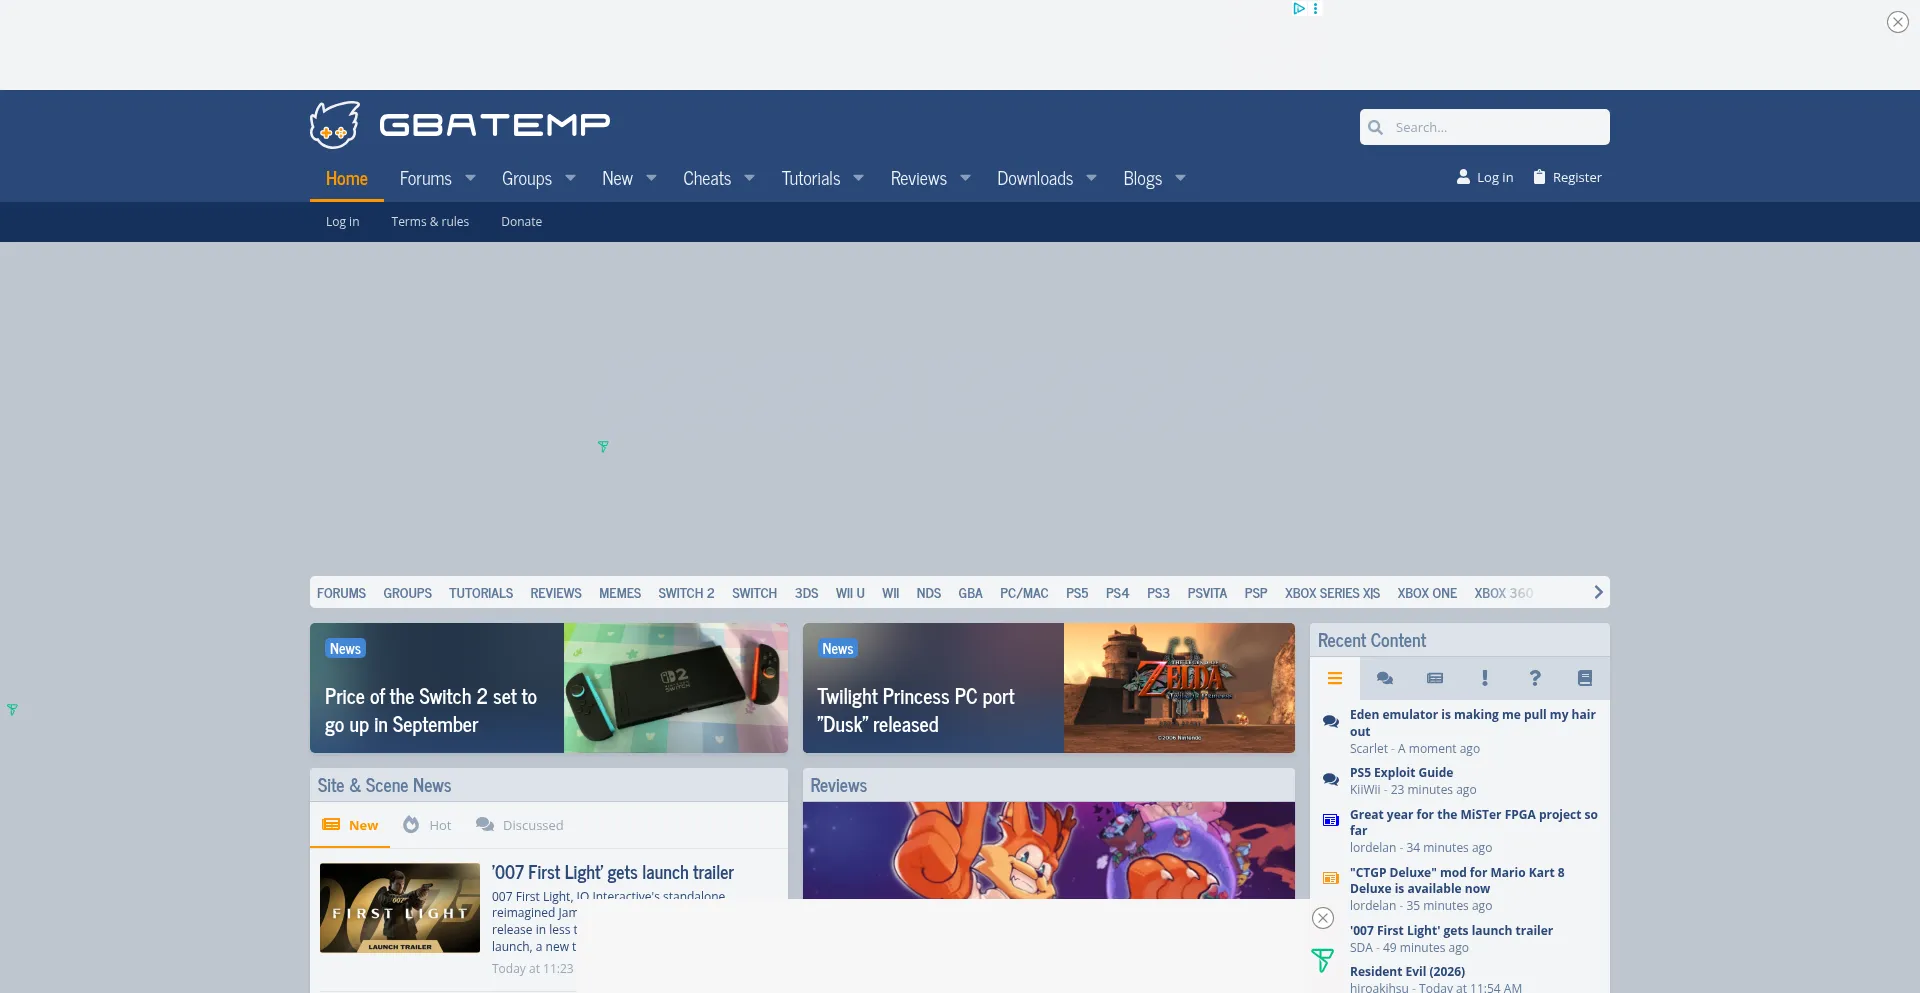1920x993 pixels.
Task: Open "Resident Evil (2026)" recent item
Action: click(x=1407, y=971)
